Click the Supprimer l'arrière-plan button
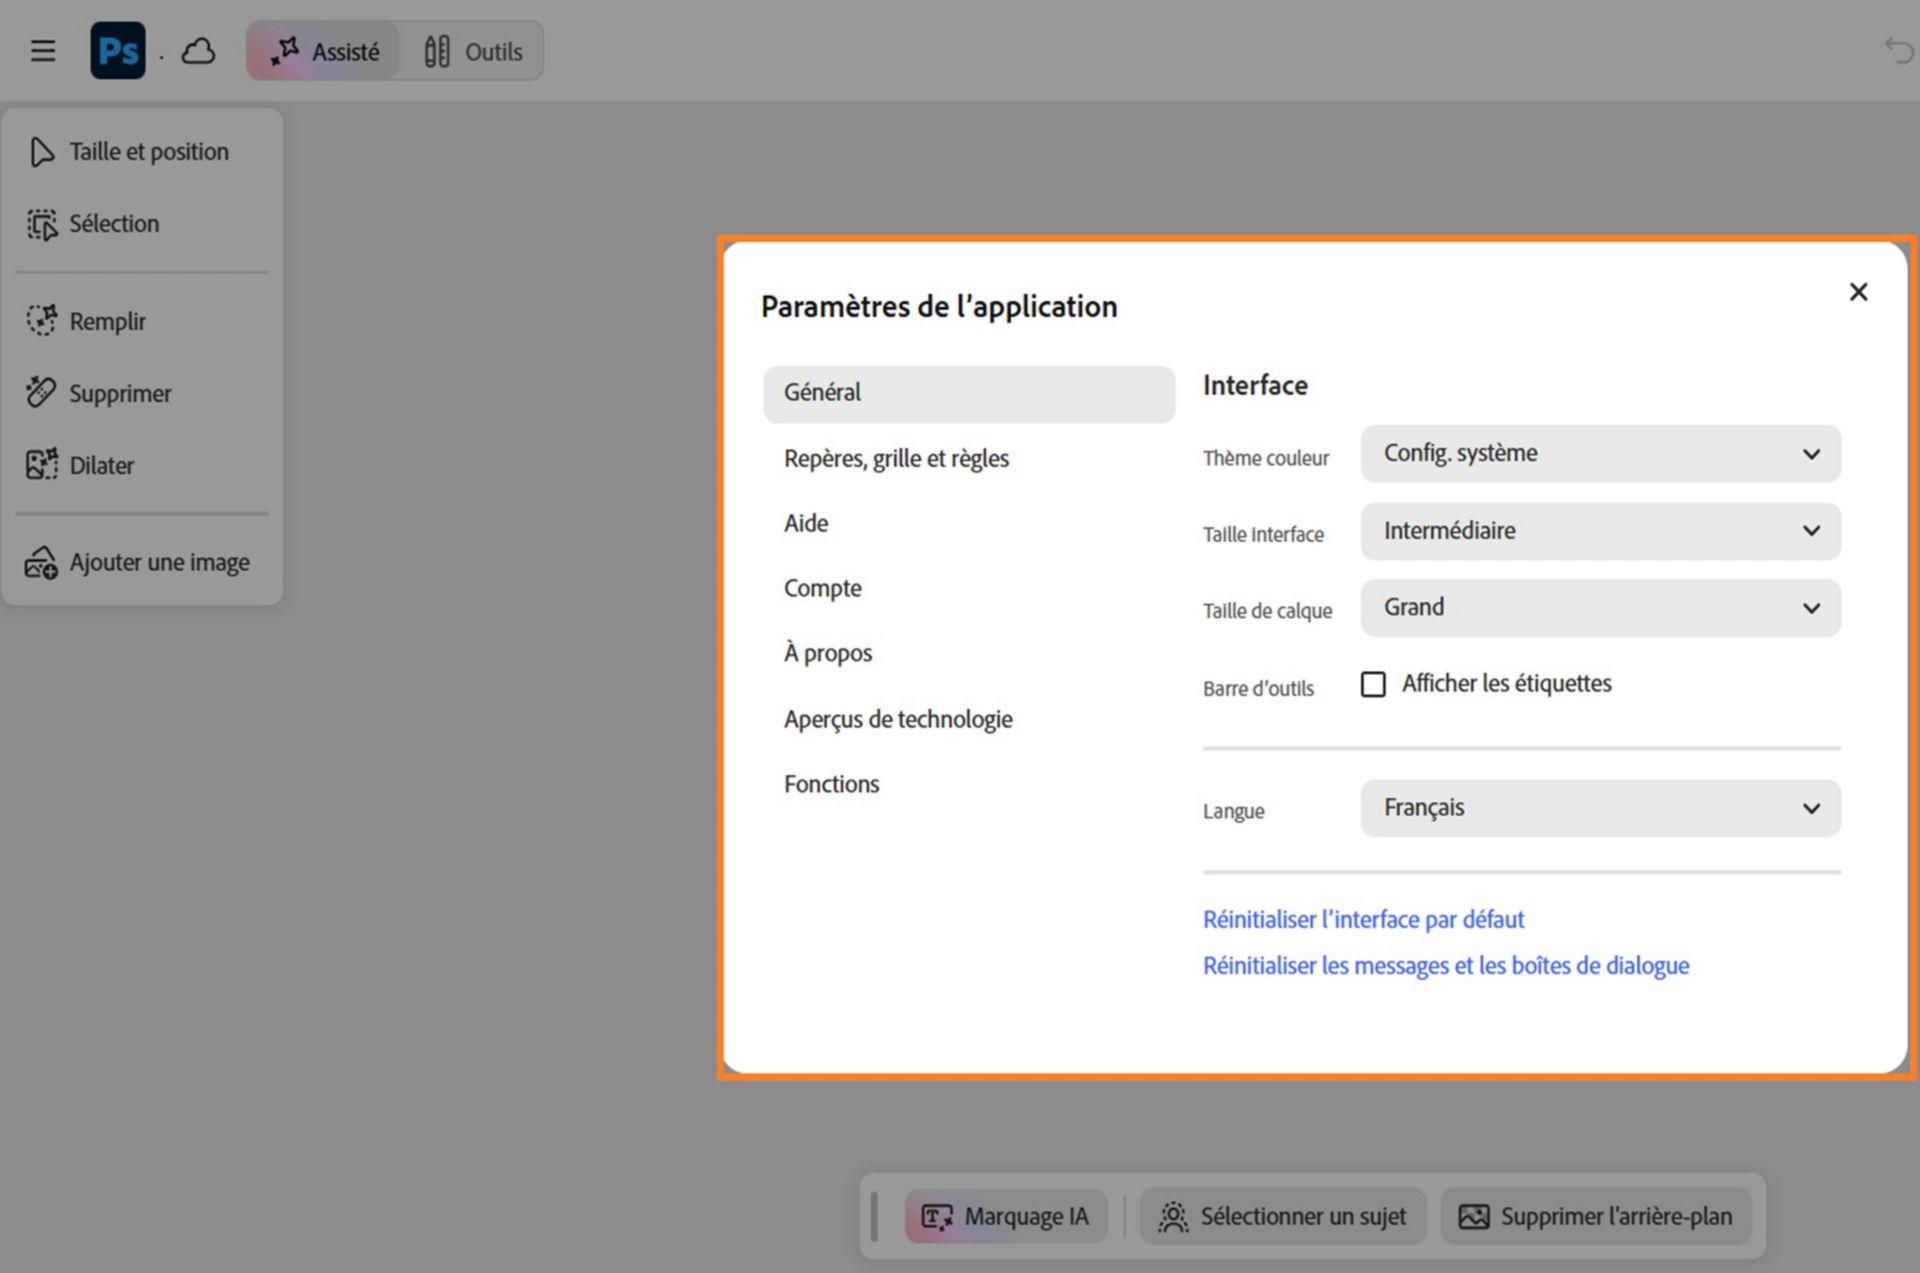 coord(1596,1216)
